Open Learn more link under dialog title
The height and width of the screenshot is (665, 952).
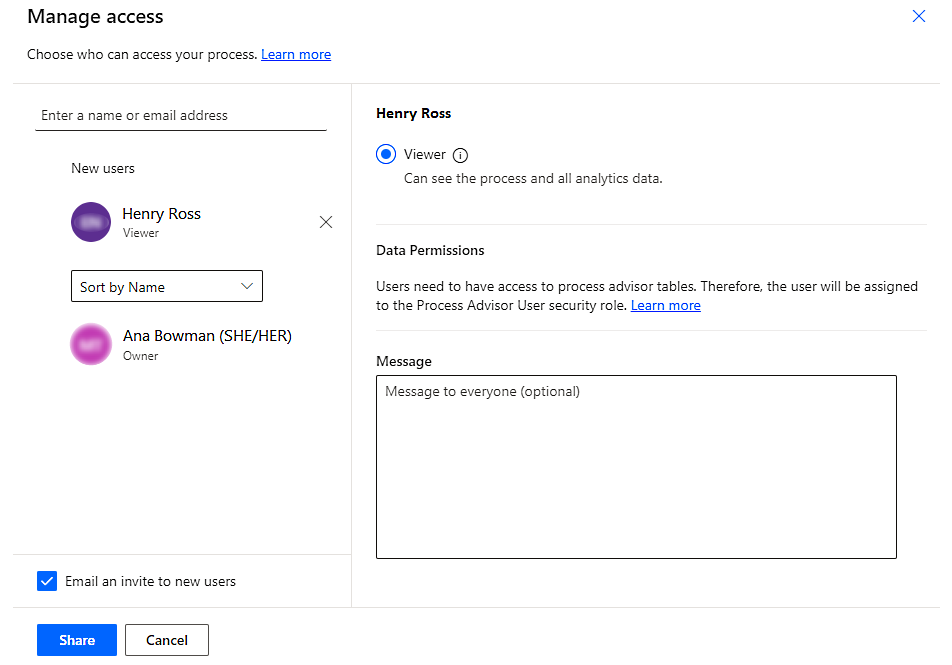296,54
